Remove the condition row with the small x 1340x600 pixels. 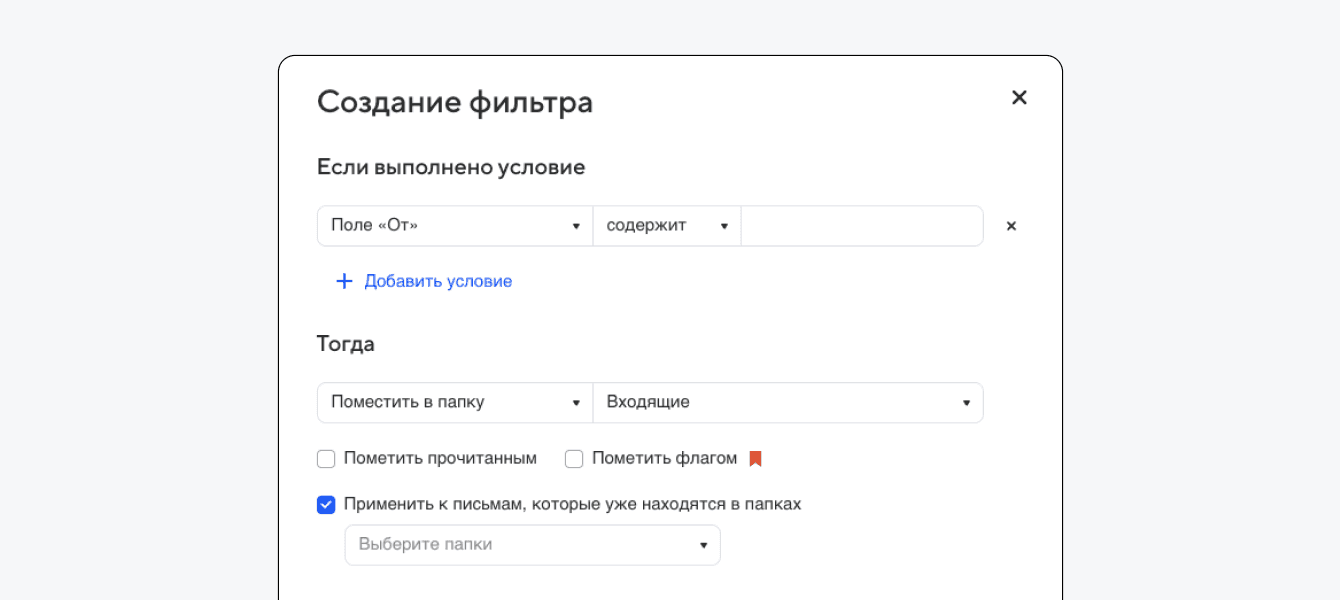pos(1011,226)
